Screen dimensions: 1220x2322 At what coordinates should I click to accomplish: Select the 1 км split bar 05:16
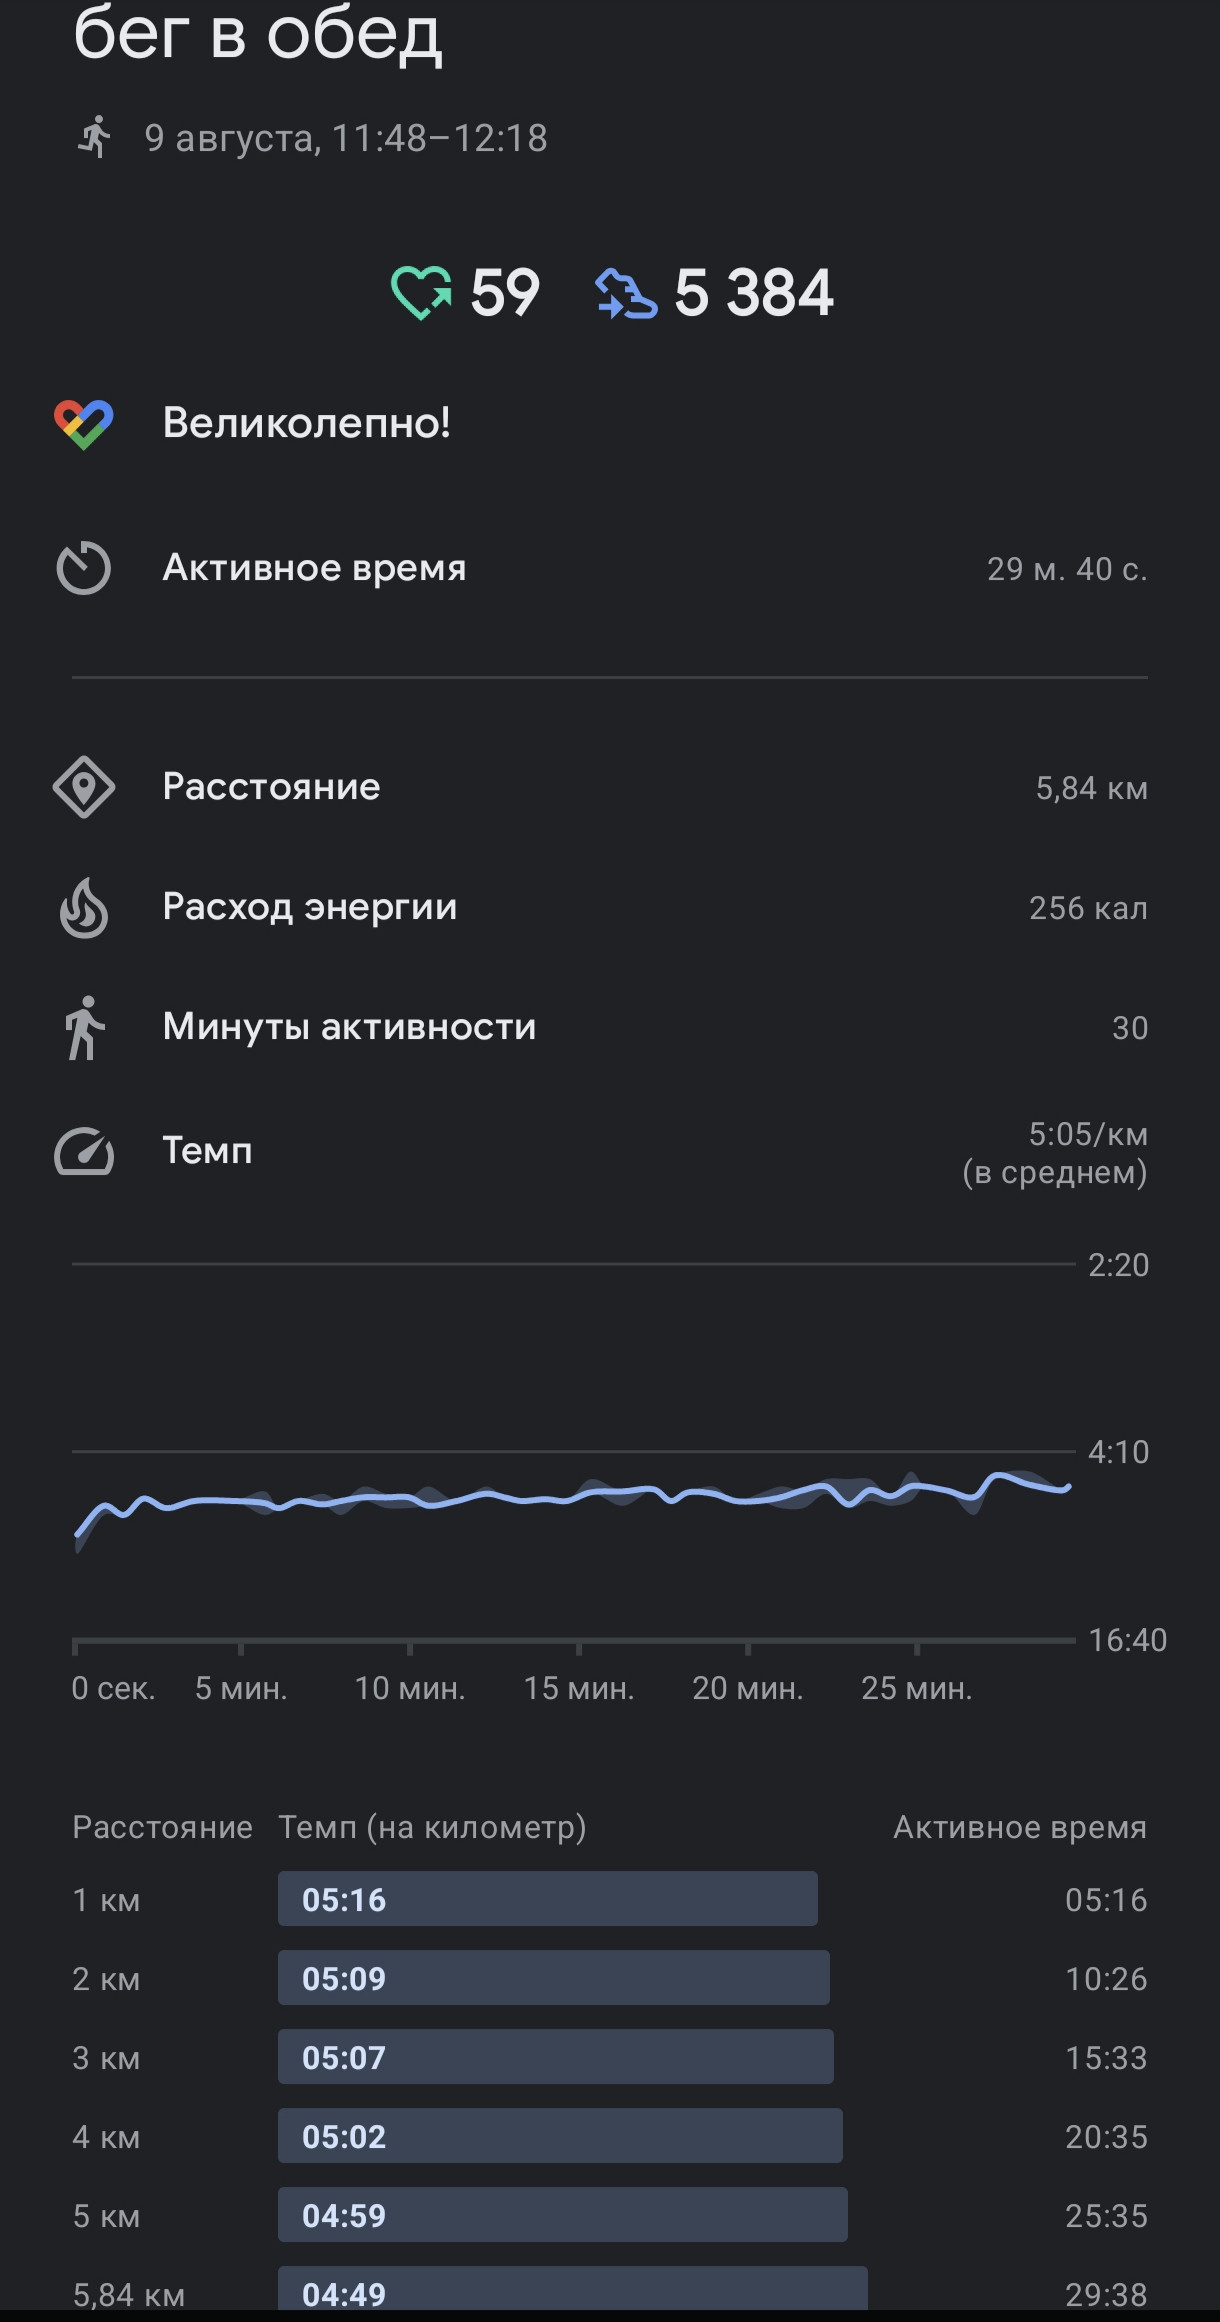tap(547, 1899)
